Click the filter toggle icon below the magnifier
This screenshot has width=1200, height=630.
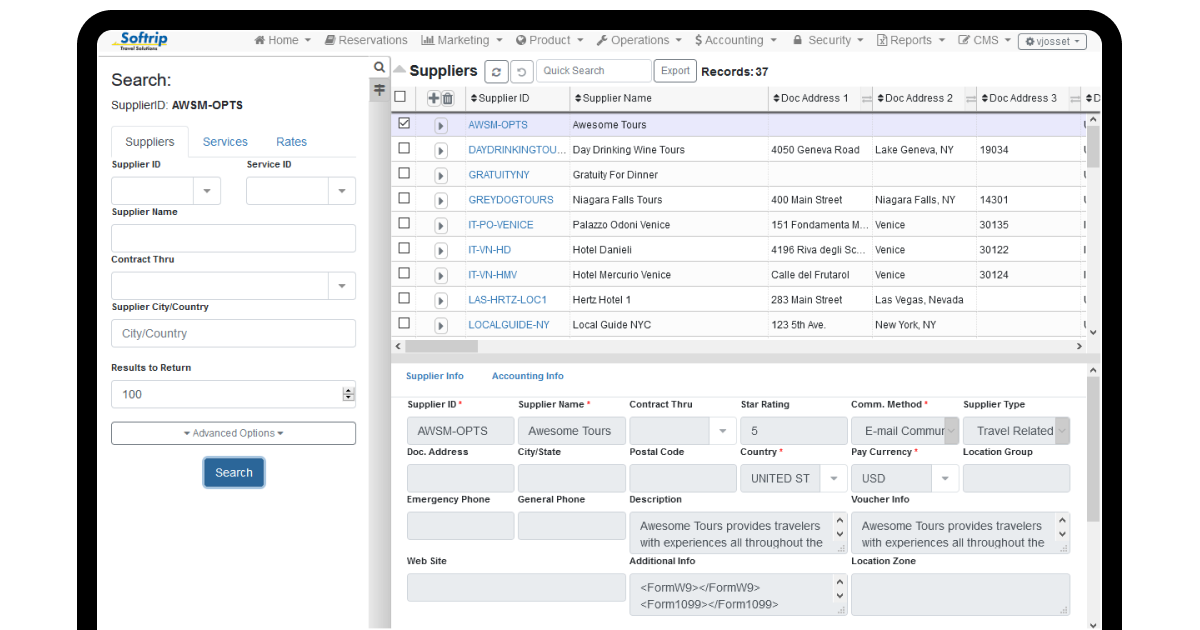pyautogui.click(x=379, y=90)
